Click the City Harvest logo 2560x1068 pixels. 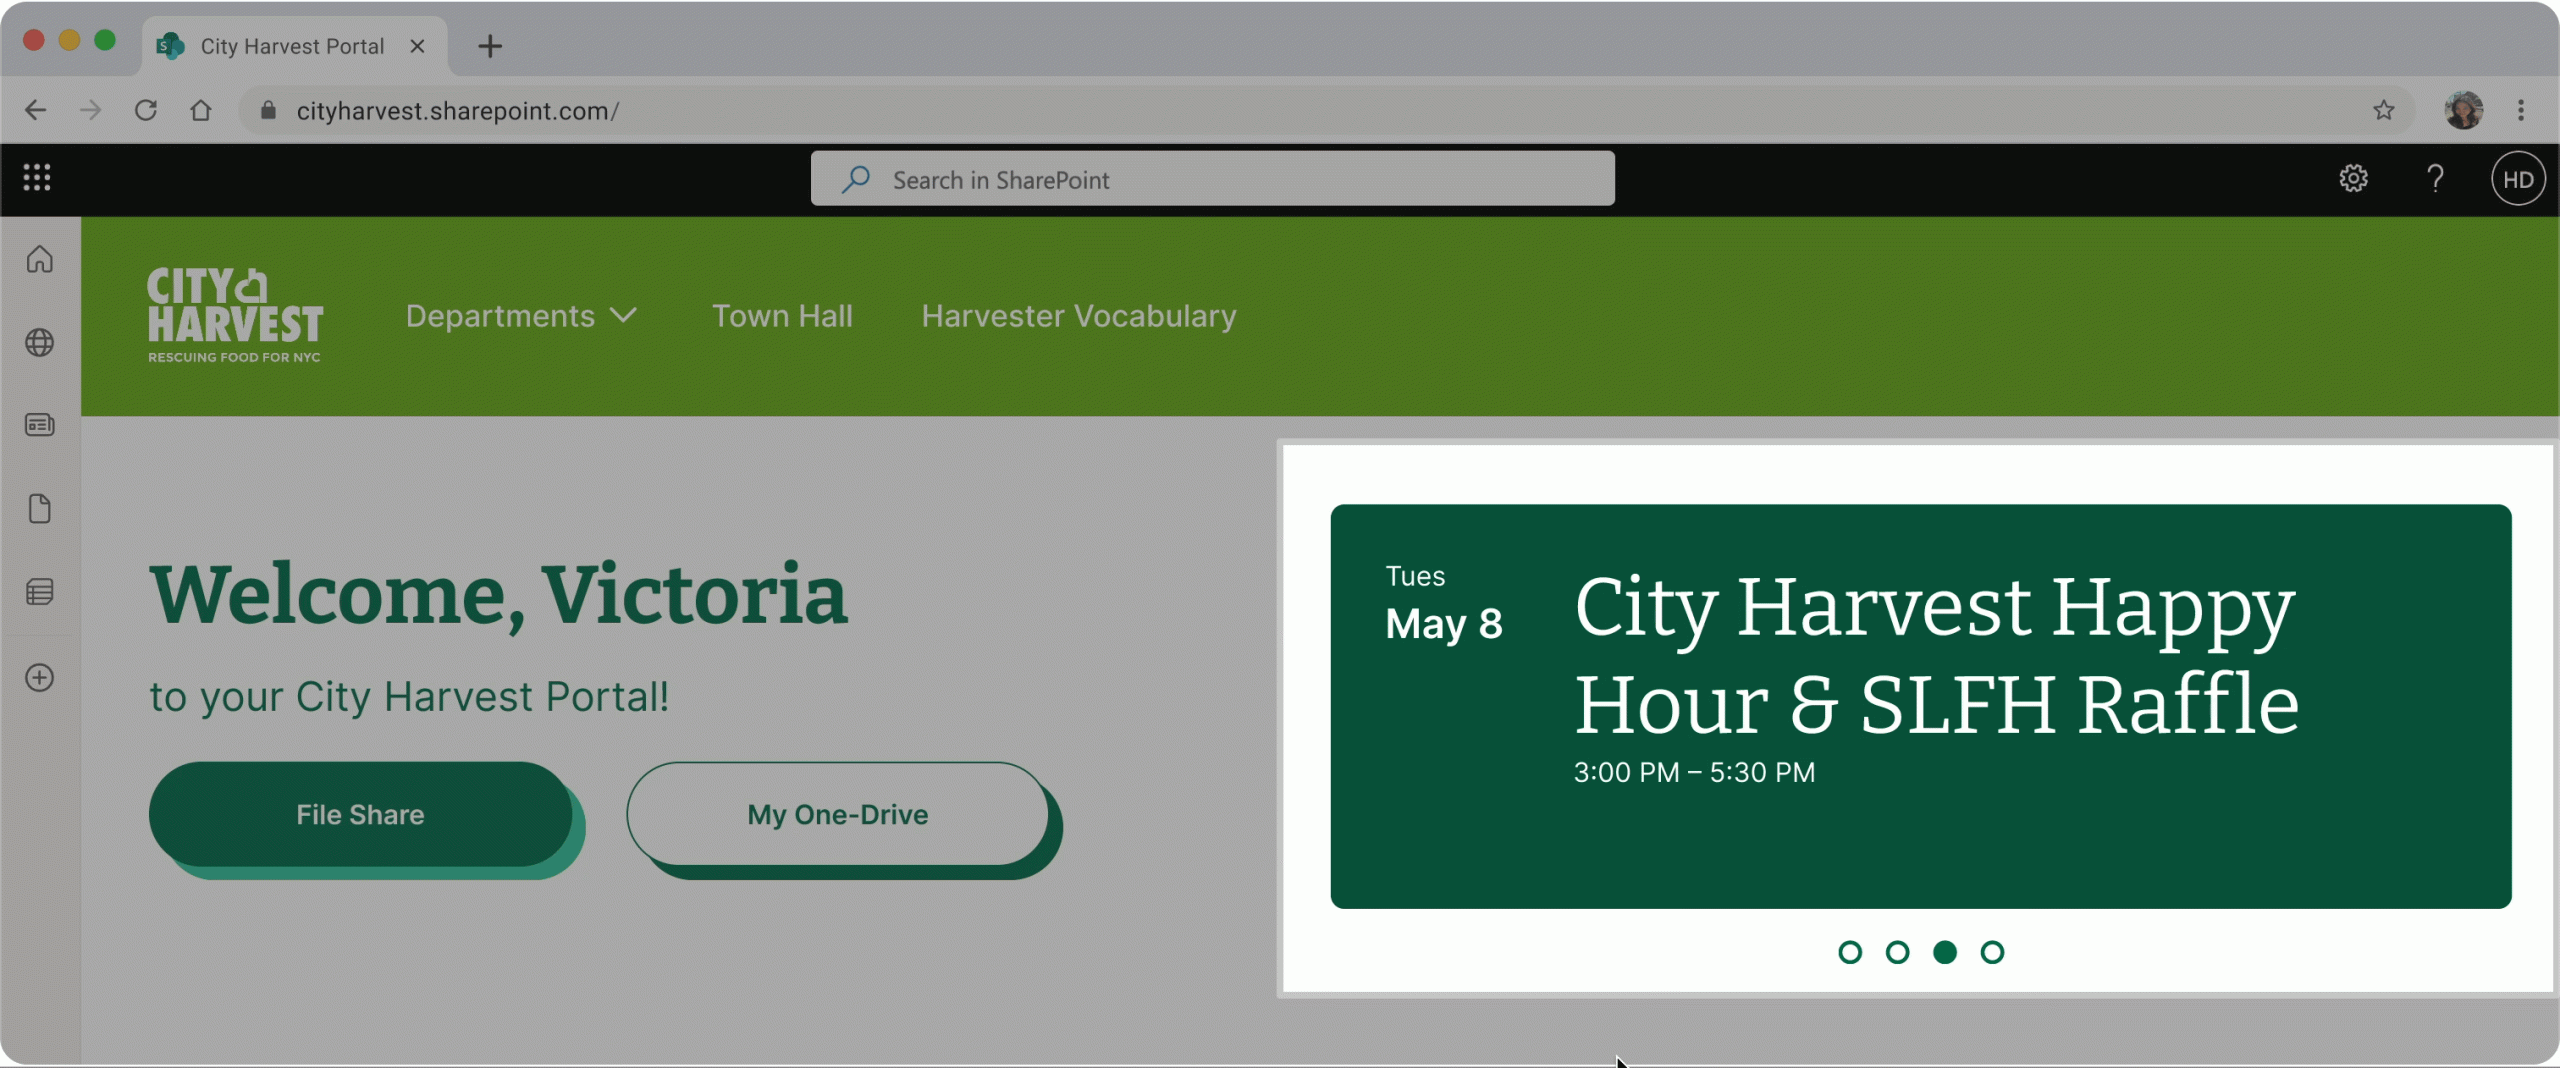235,315
